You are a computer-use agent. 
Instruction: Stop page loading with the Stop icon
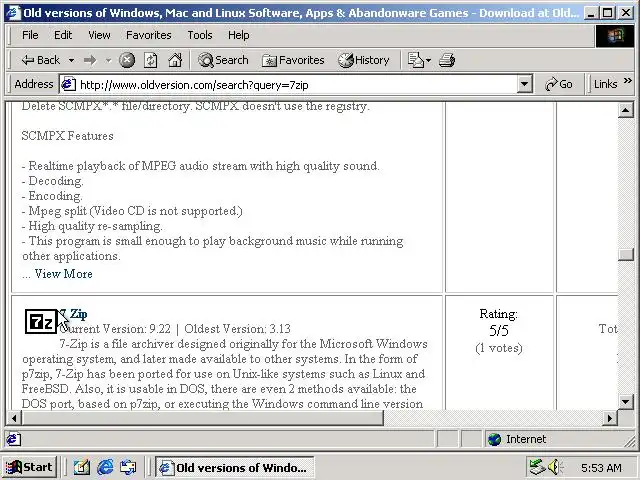click(x=127, y=60)
